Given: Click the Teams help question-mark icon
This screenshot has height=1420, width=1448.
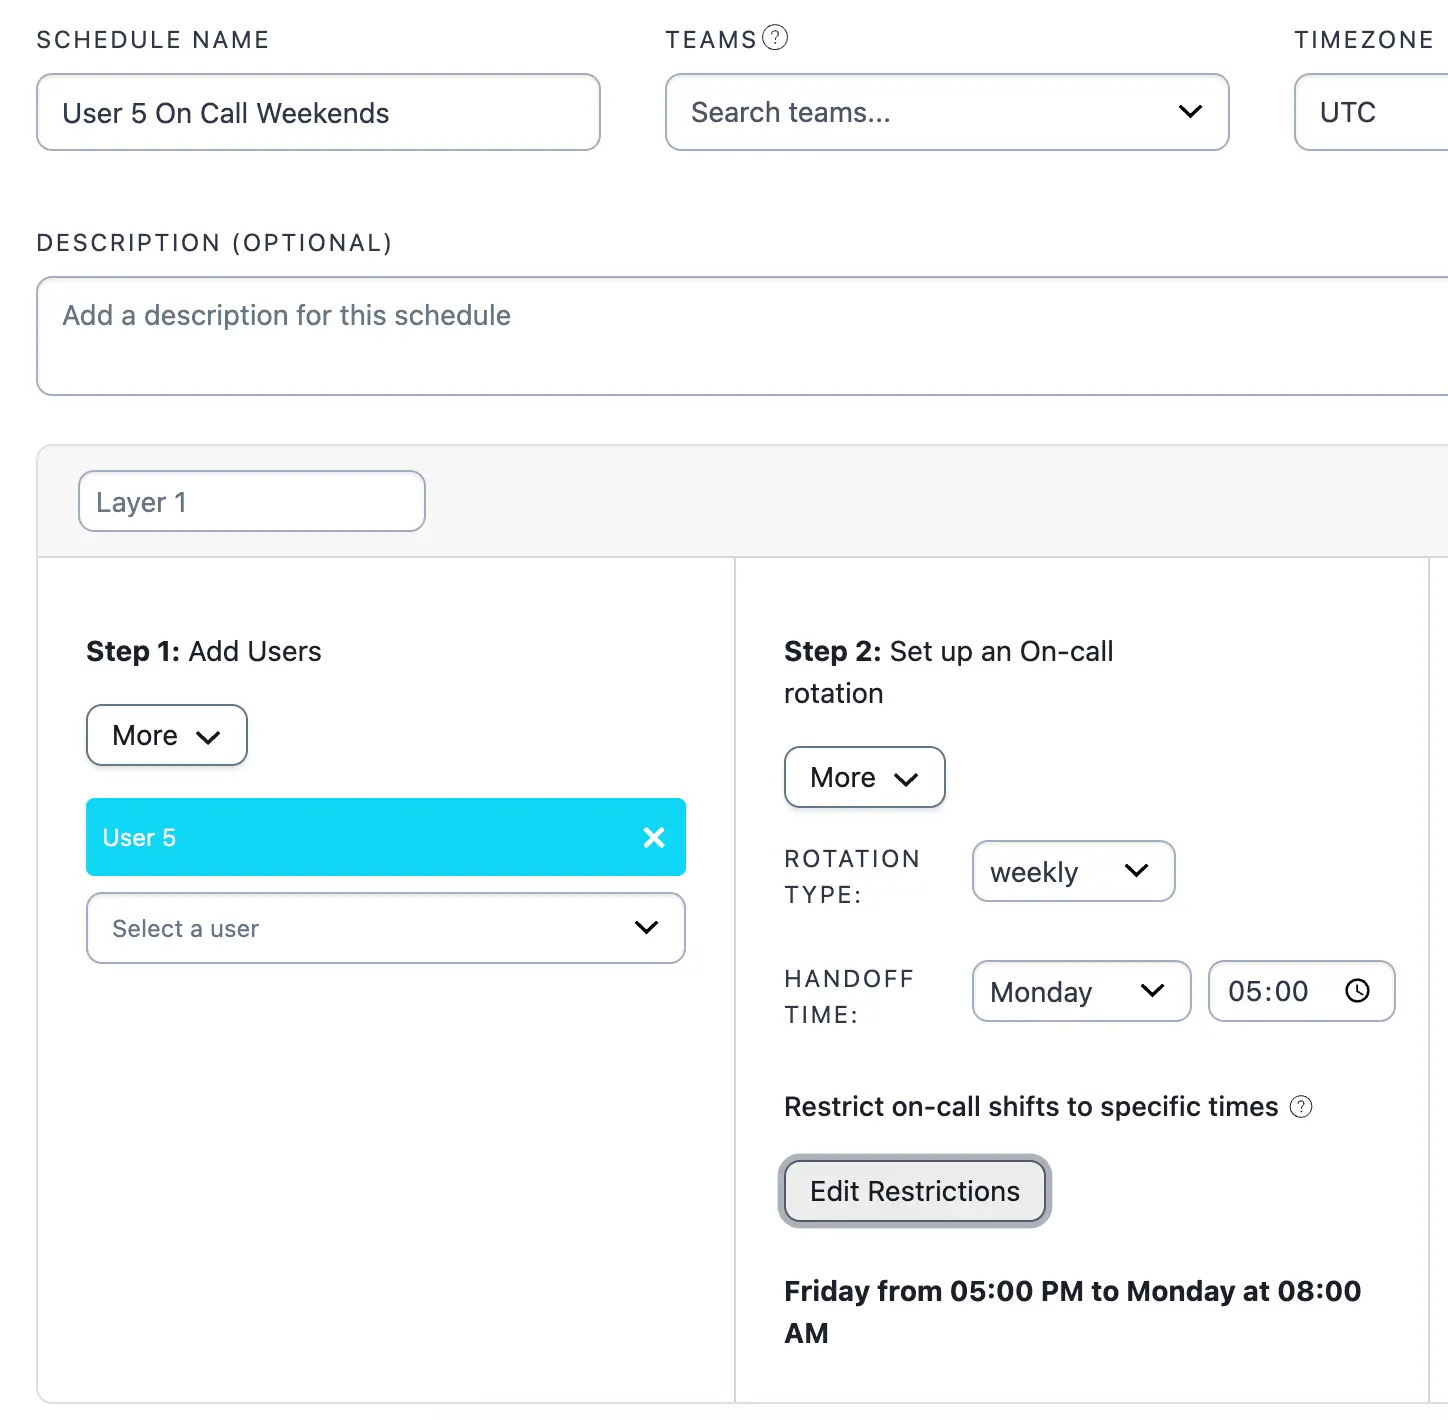Looking at the screenshot, I should pyautogui.click(x=775, y=38).
